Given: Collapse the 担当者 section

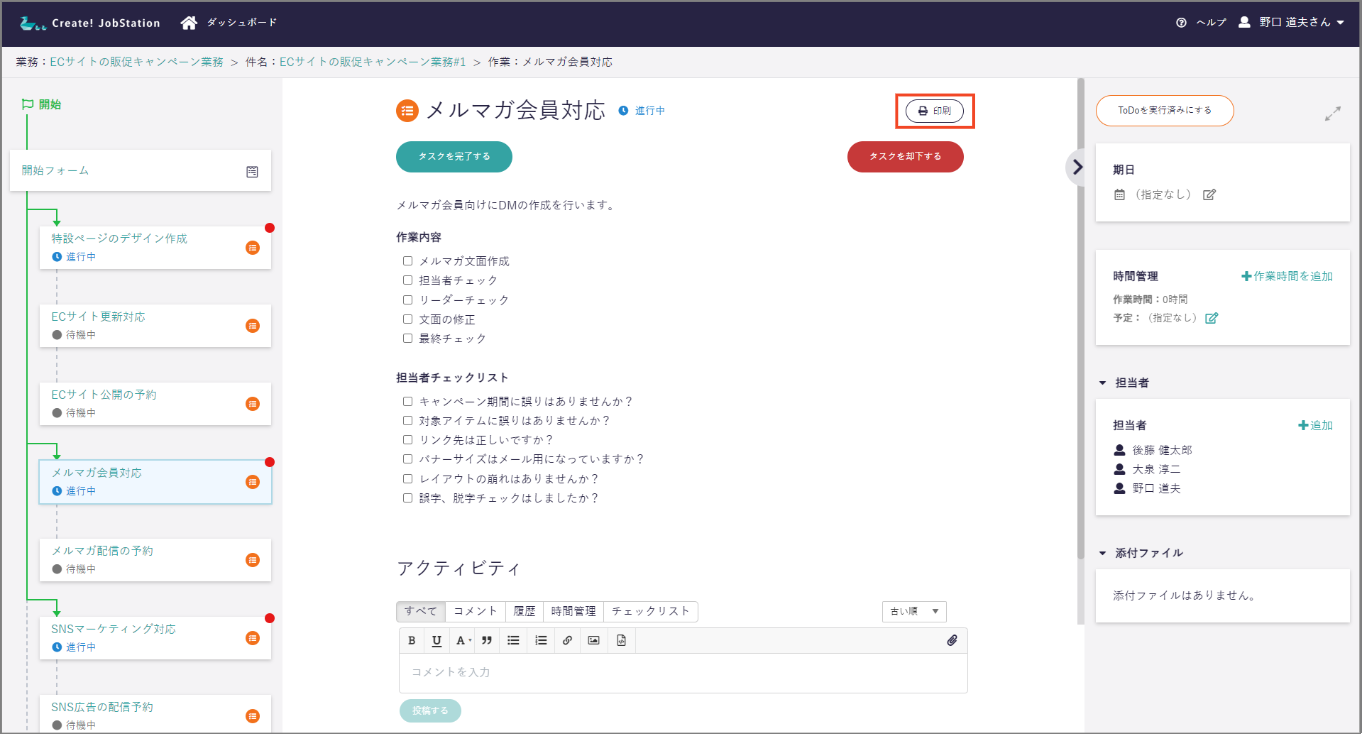Looking at the screenshot, I should point(1102,383).
